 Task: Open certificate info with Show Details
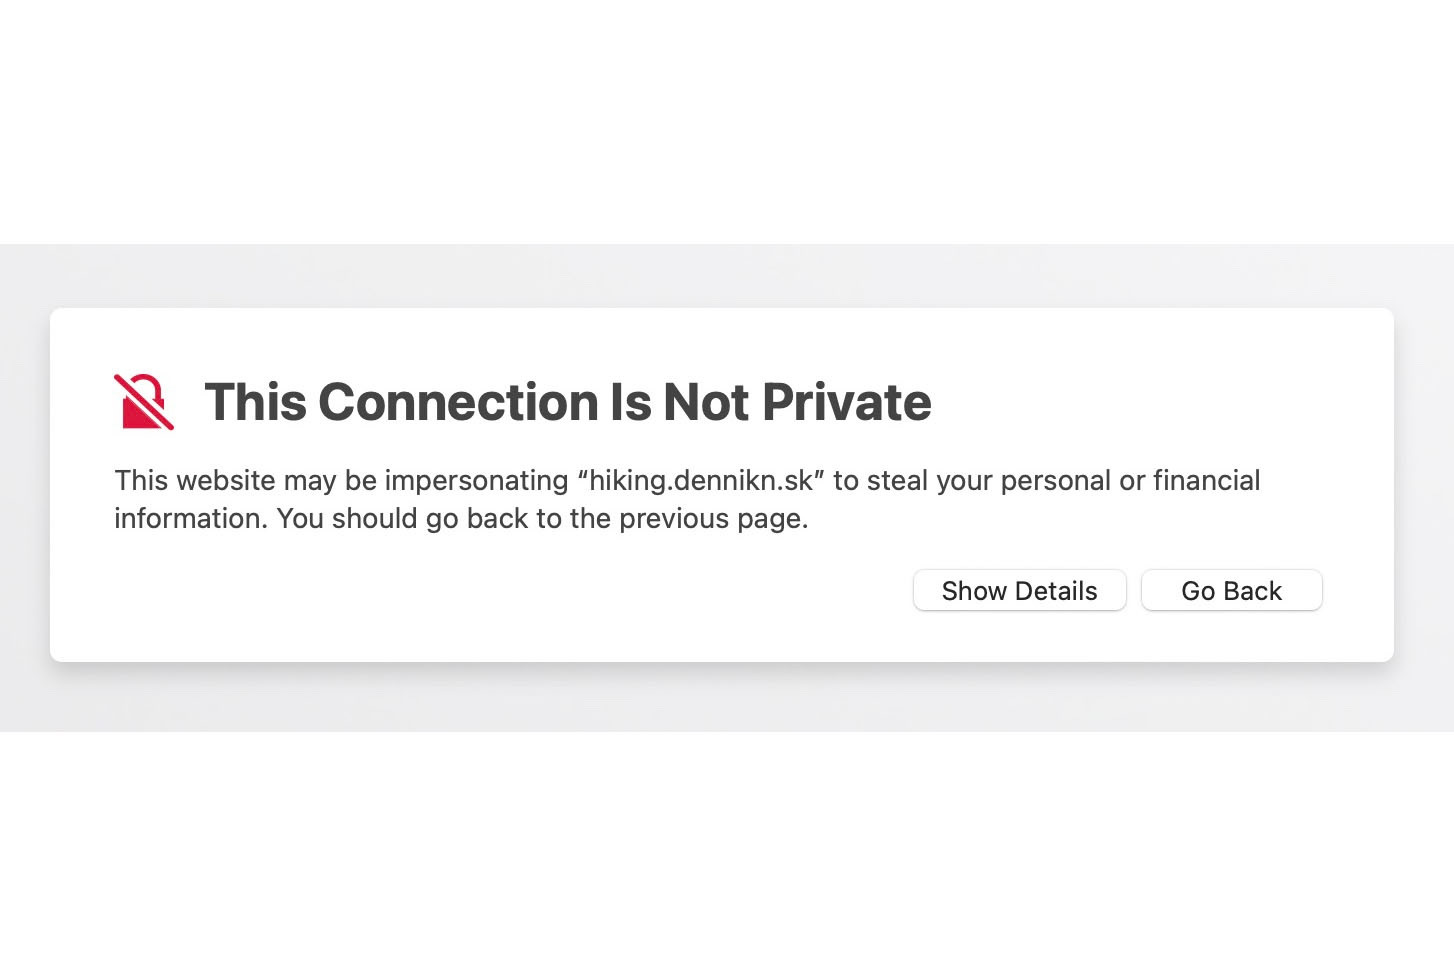[1019, 591]
